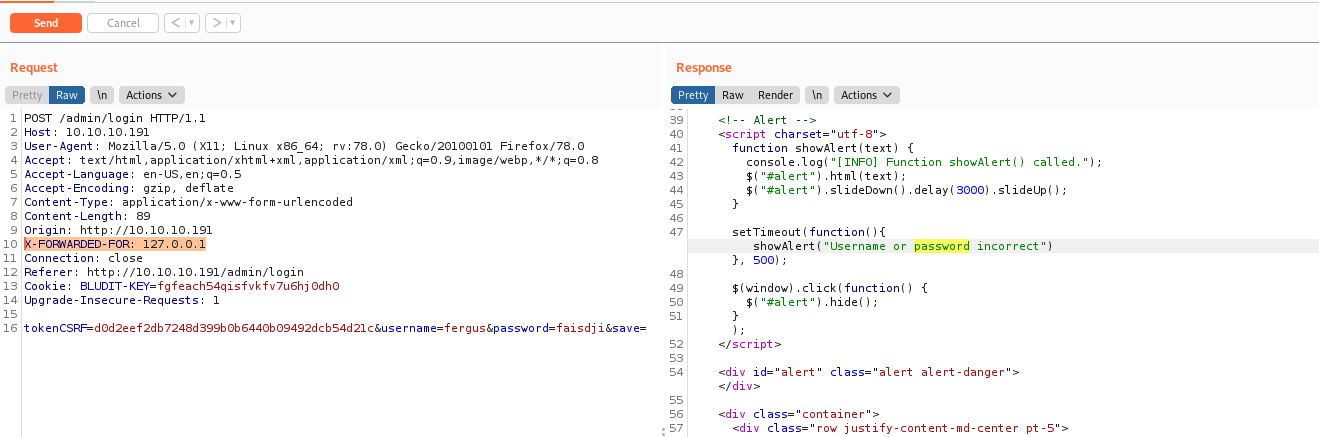Click highlighted word password in response
The width and height of the screenshot is (1319, 437).
[x=942, y=246]
